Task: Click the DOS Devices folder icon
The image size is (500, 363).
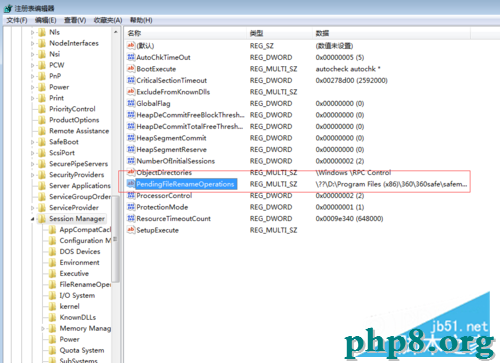Action: [52, 252]
